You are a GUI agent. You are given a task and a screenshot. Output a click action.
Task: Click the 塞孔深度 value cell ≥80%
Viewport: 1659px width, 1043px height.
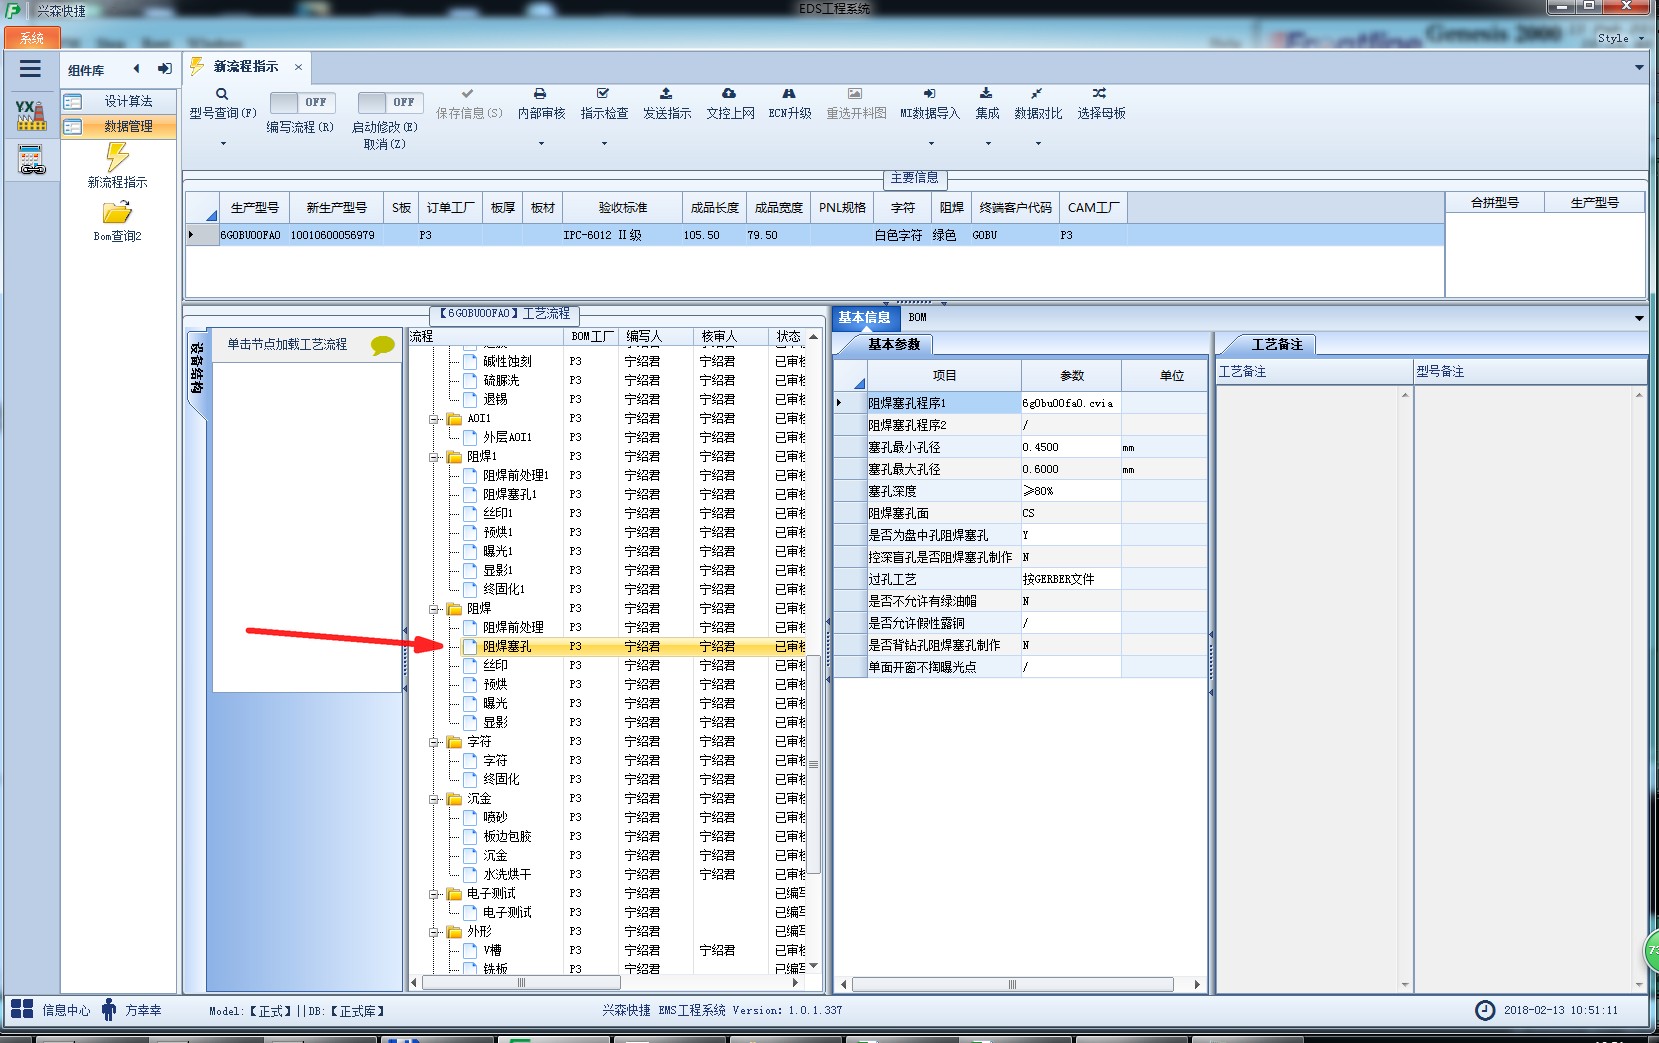click(1070, 491)
